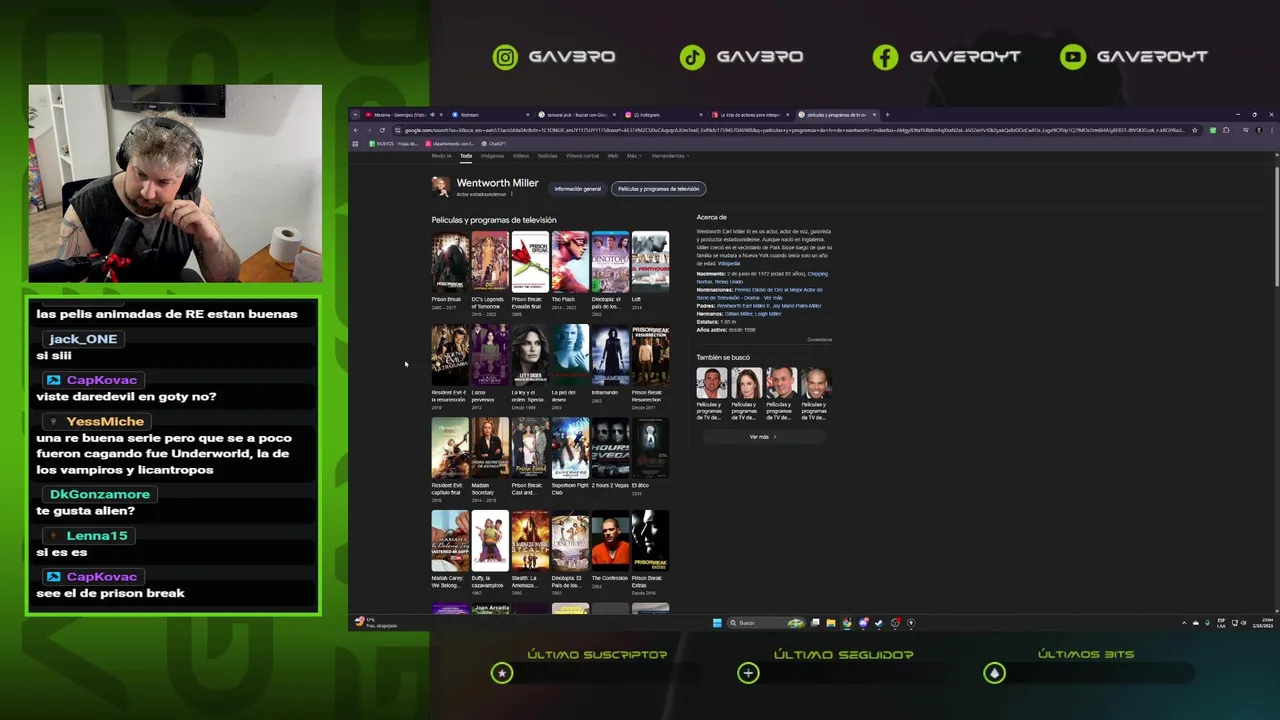Click the first person thumbnail in También se buscó
Viewport: 1280px width, 720px height.
712,382
